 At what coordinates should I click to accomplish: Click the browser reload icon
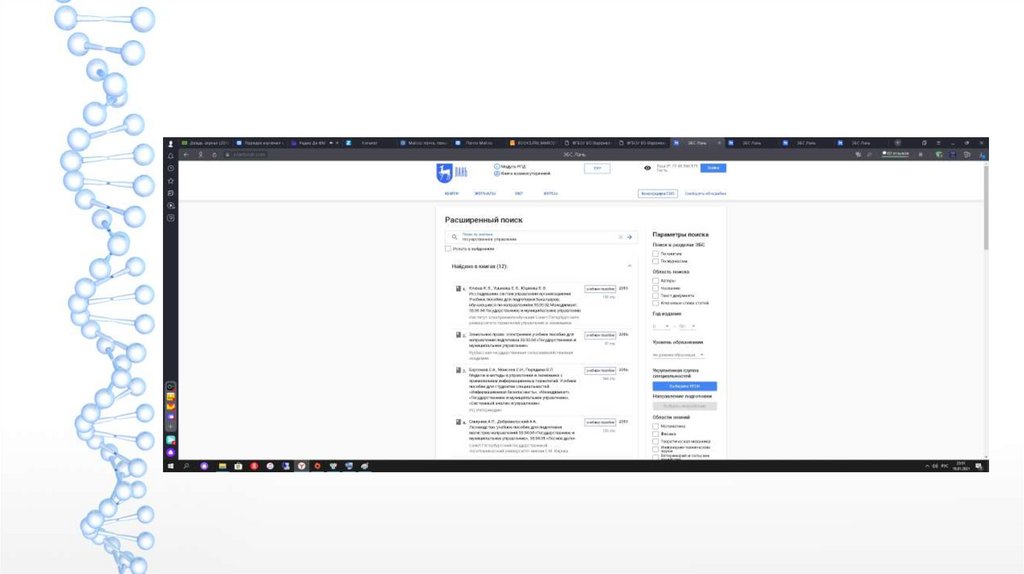[214, 155]
